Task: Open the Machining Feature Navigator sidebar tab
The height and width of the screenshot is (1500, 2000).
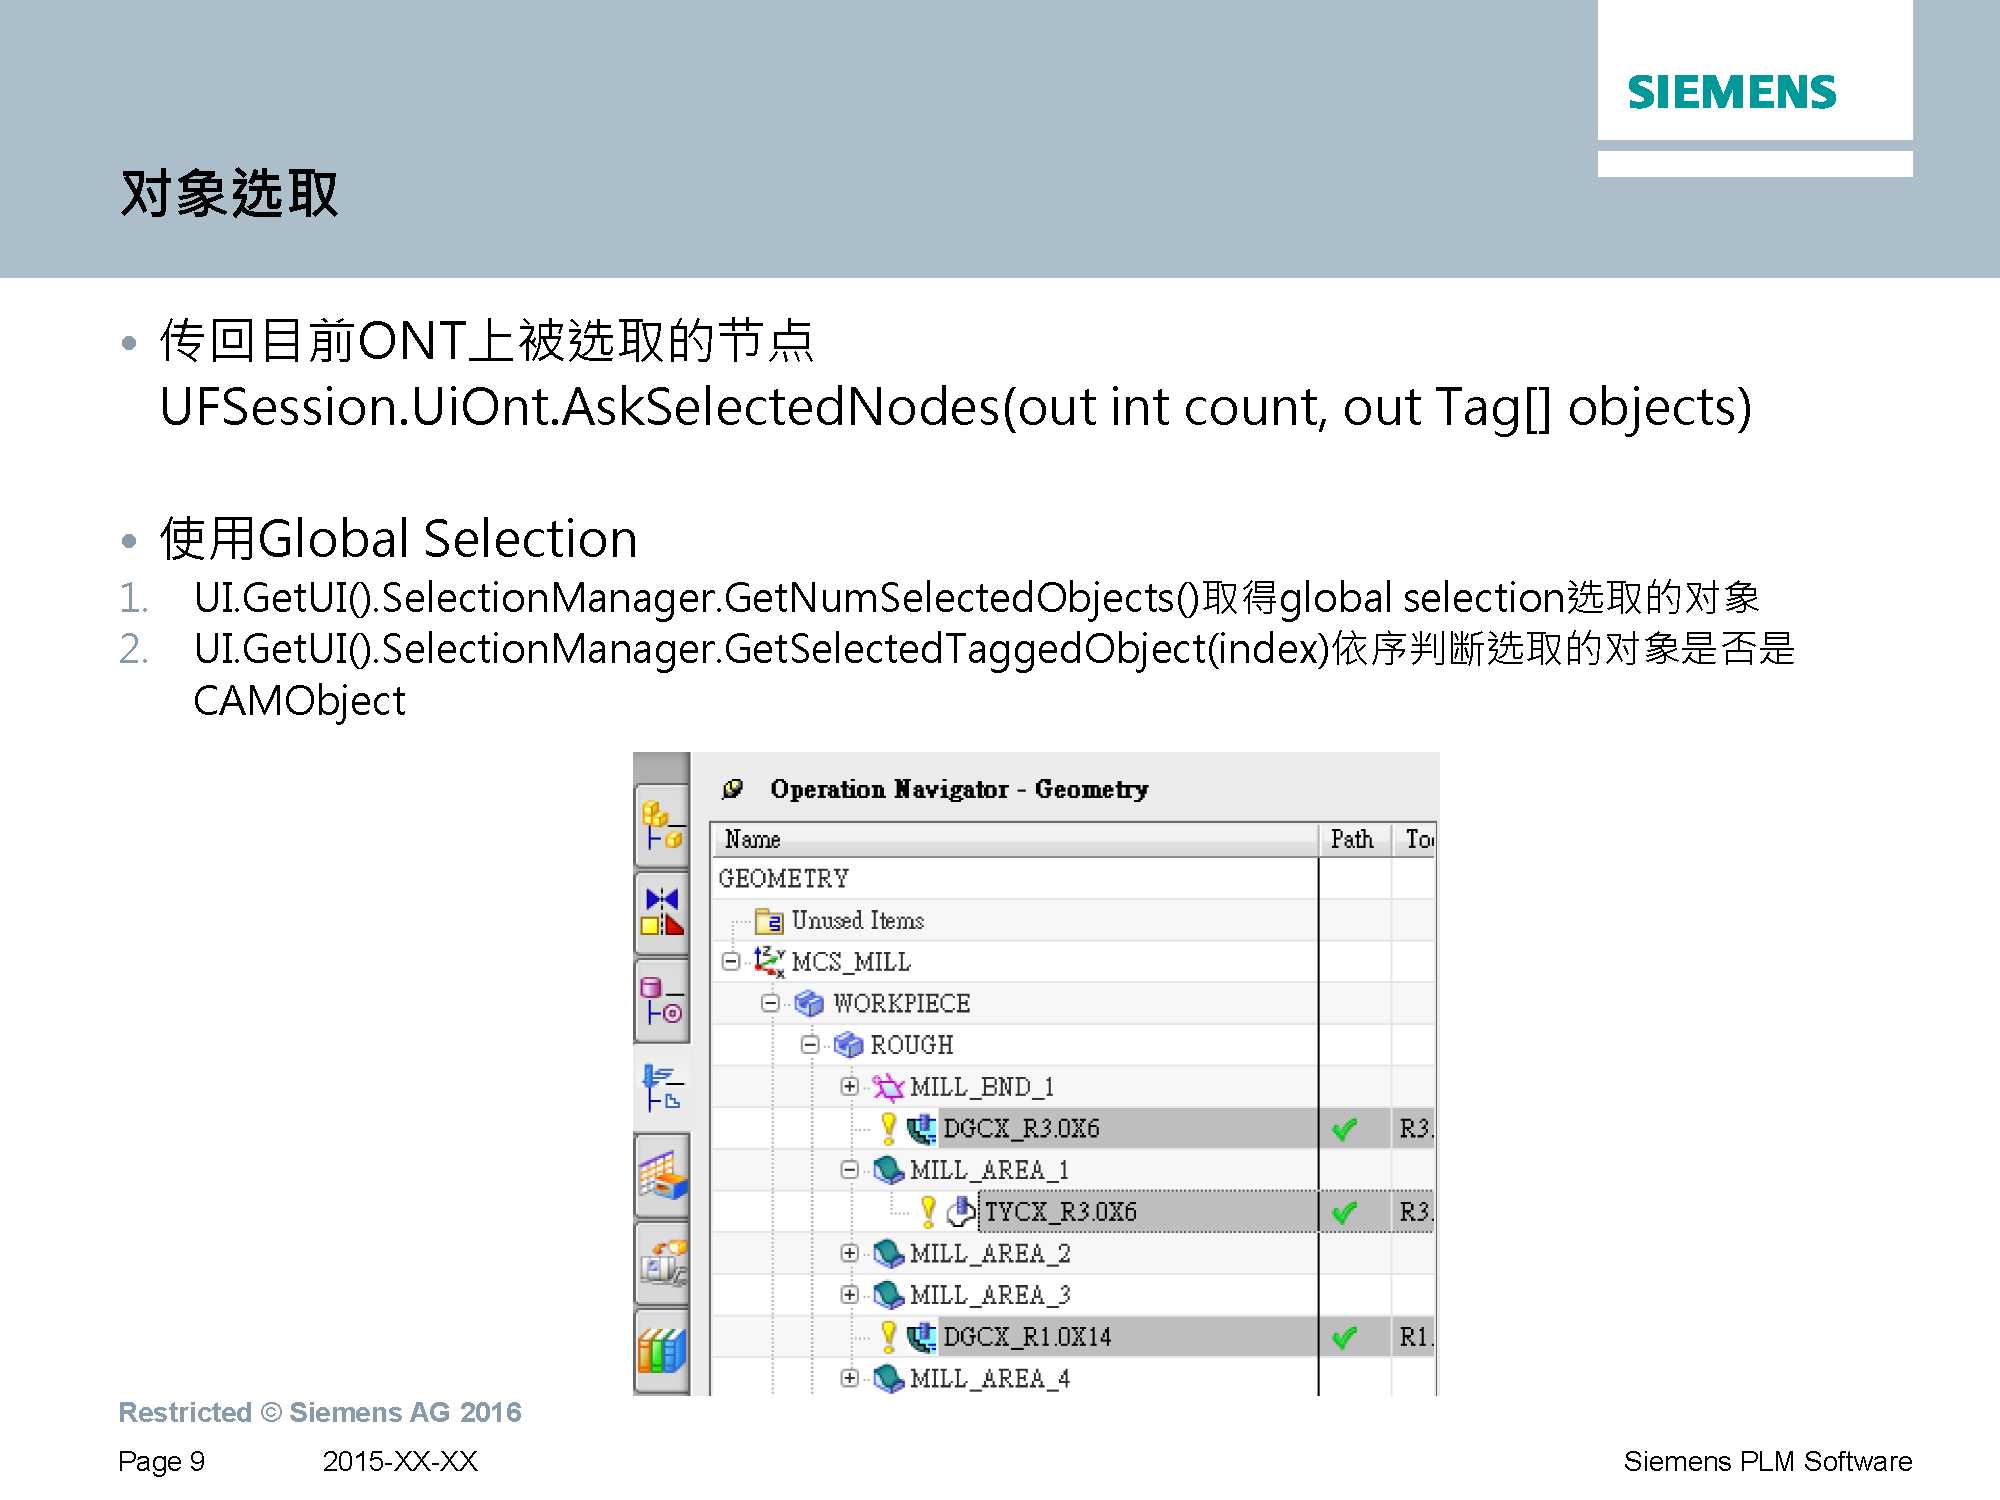Action: click(662, 1175)
